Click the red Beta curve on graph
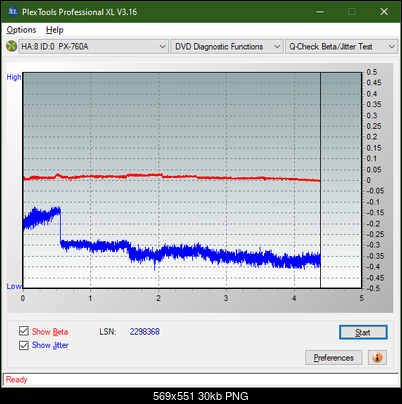 click(x=173, y=176)
